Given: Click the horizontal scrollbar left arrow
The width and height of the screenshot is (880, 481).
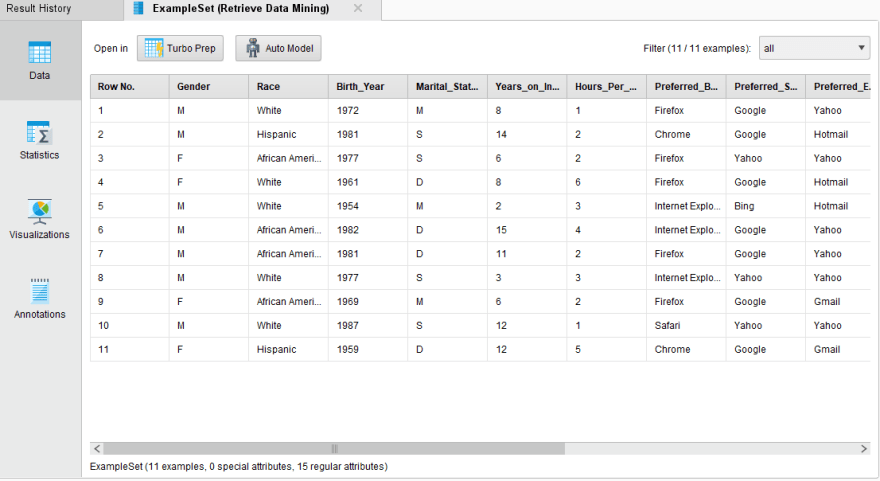Looking at the screenshot, I should tap(97, 448).
